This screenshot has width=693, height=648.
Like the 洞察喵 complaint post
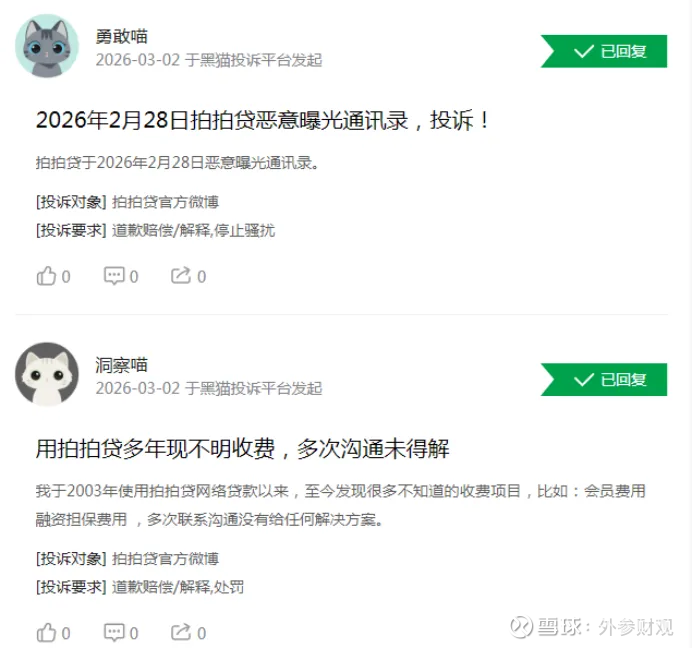tap(53, 633)
